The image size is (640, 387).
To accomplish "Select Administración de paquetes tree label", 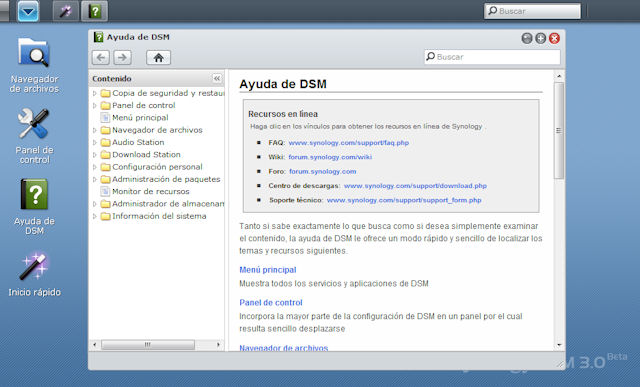I will [166, 179].
